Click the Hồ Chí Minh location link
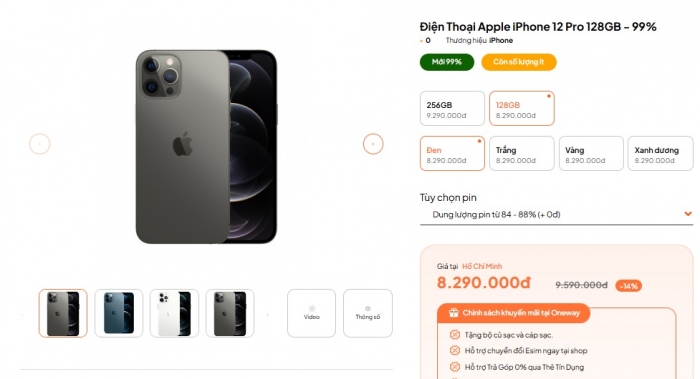The width and height of the screenshot is (700, 379). point(482,267)
